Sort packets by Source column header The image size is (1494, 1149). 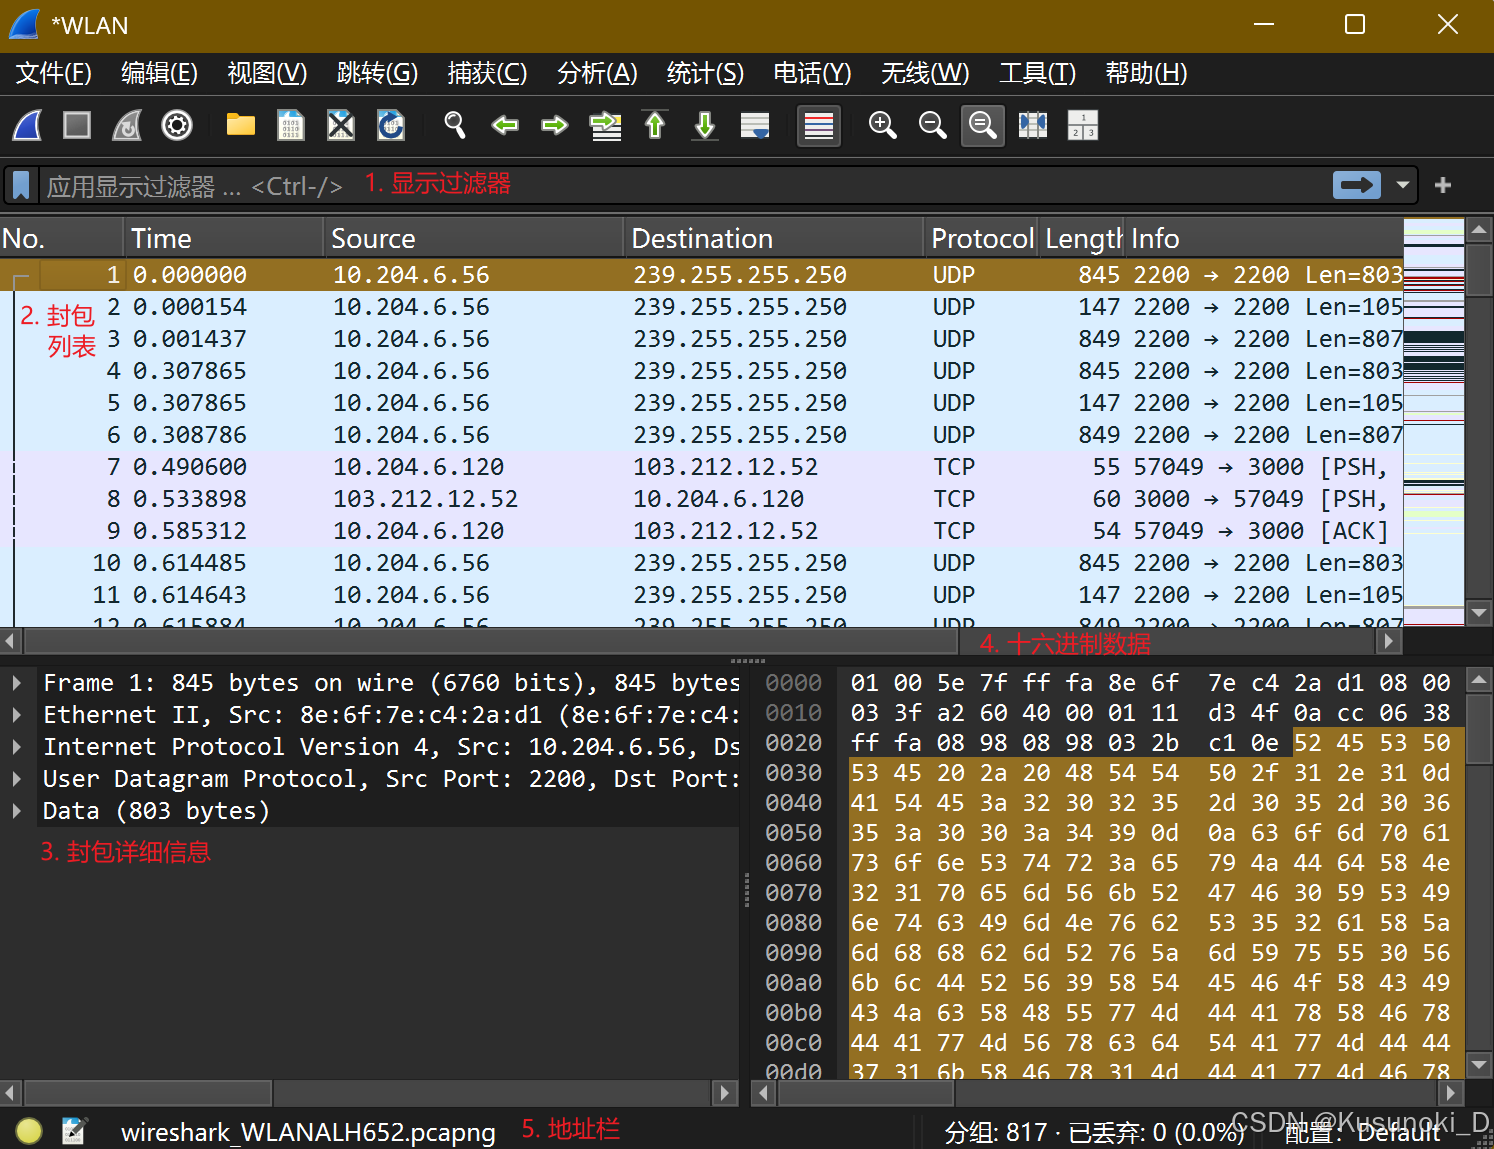tap(474, 238)
